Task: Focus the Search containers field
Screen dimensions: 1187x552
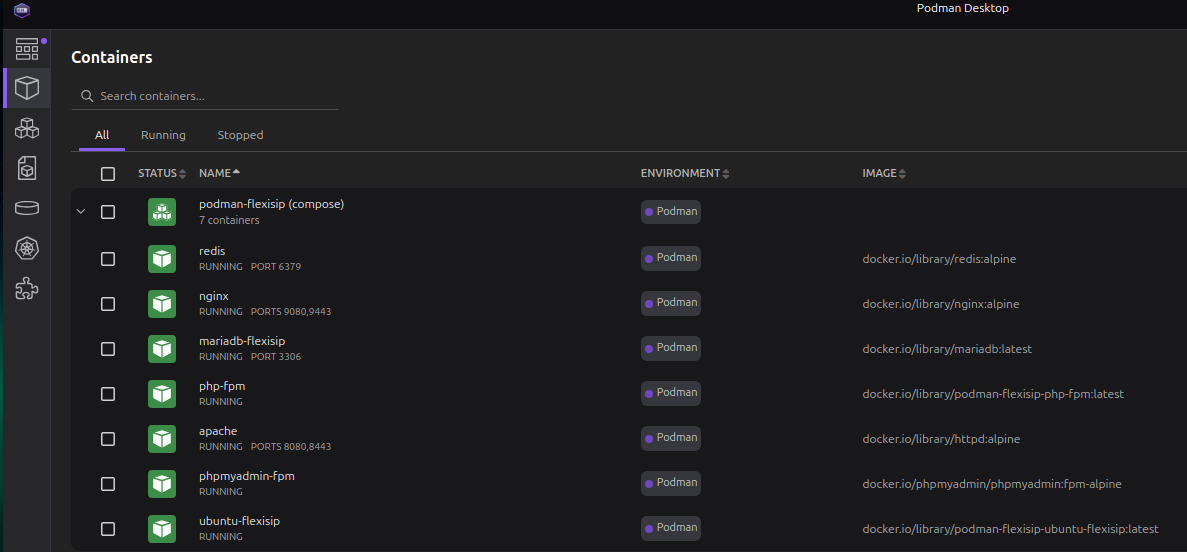Action: click(204, 96)
